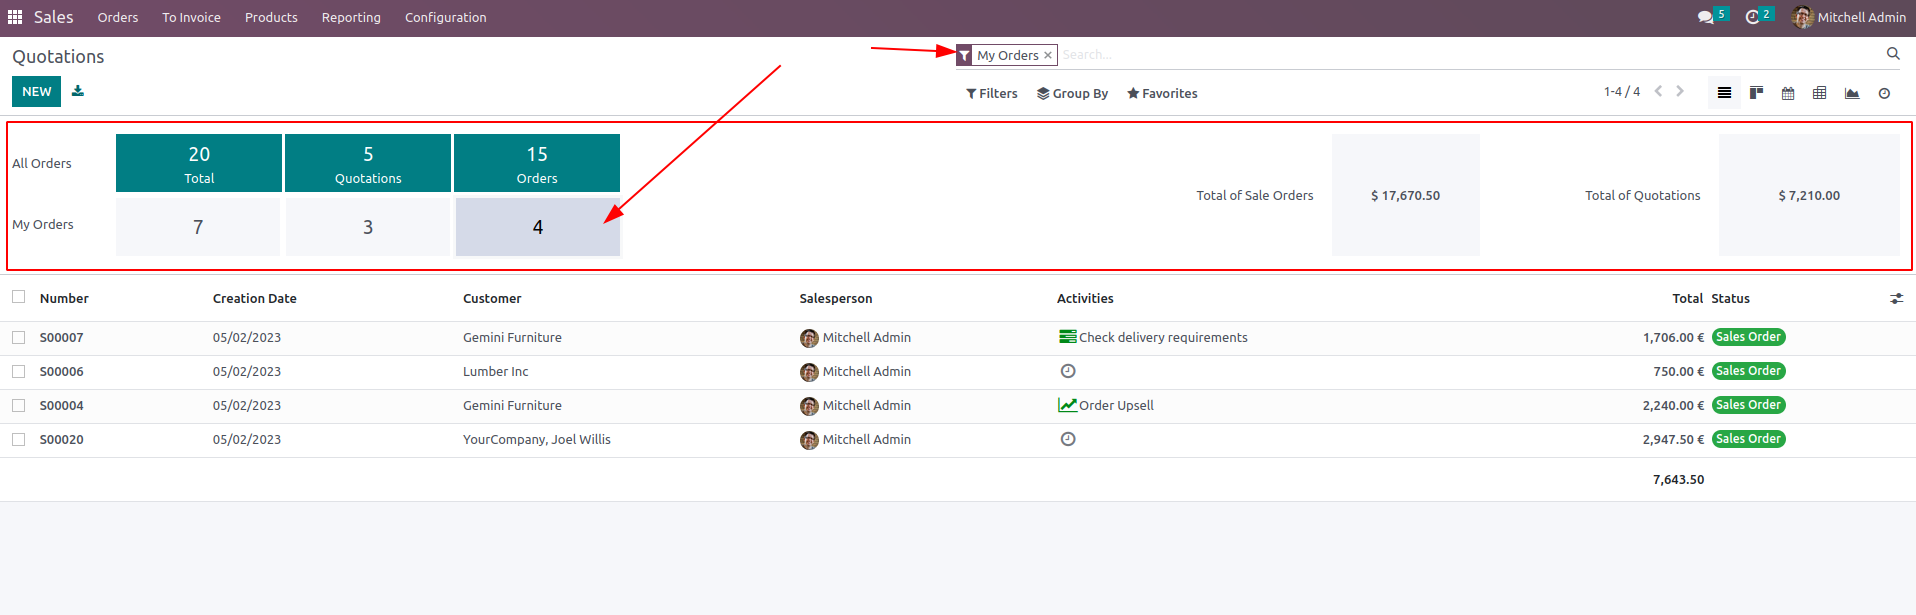Click Check delivery requirements activity icon
Viewport: 1916px width, 615px height.
(1068, 337)
